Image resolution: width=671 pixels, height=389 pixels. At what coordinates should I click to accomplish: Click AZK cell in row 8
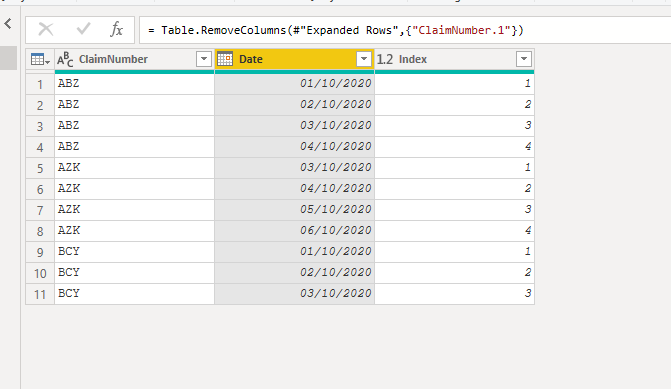134,231
